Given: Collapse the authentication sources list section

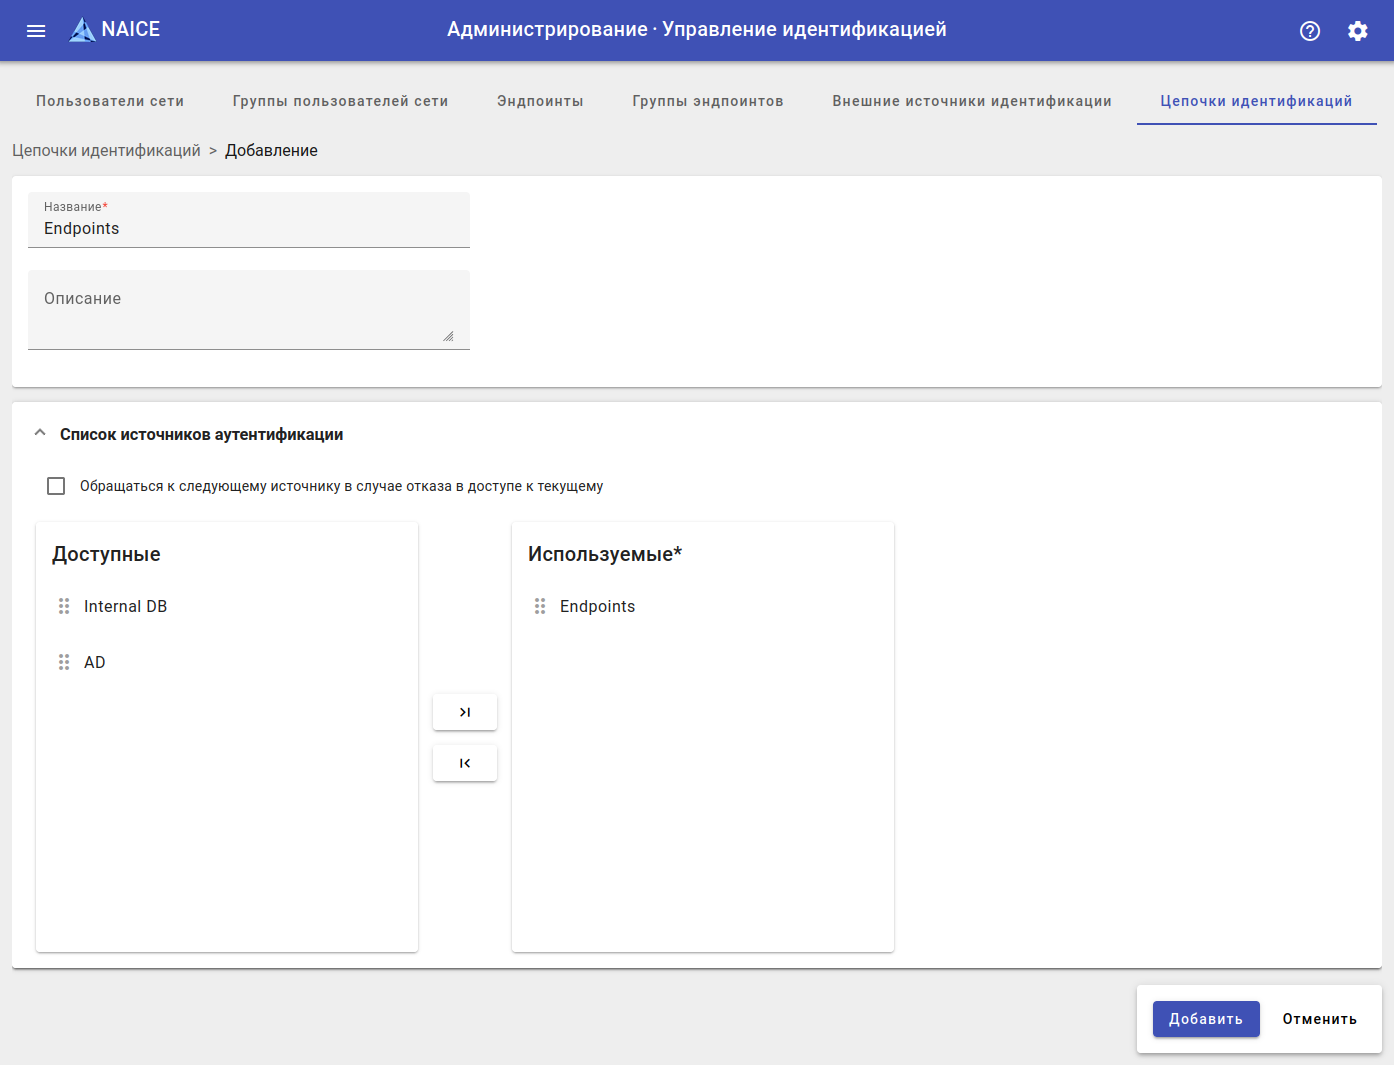Looking at the screenshot, I should click(x=40, y=433).
